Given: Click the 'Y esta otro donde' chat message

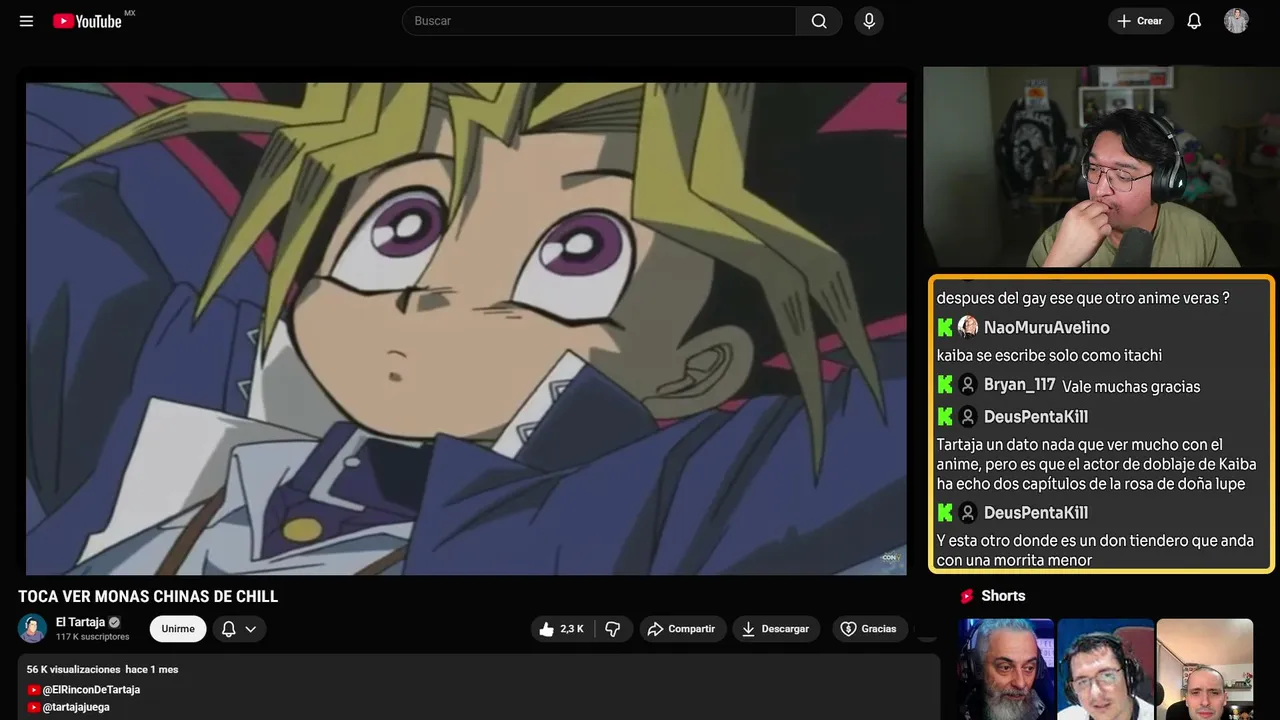Looking at the screenshot, I should point(1095,550).
